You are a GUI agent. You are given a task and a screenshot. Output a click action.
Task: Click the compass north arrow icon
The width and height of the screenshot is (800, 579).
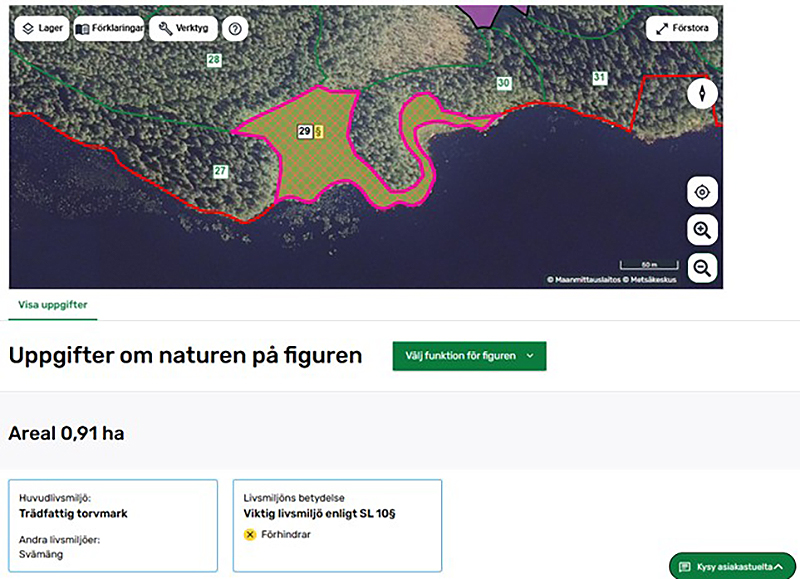[x=703, y=93]
